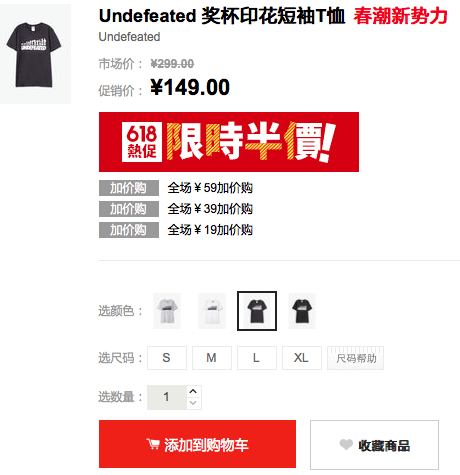Increase quantity with the up arrow

point(193,391)
